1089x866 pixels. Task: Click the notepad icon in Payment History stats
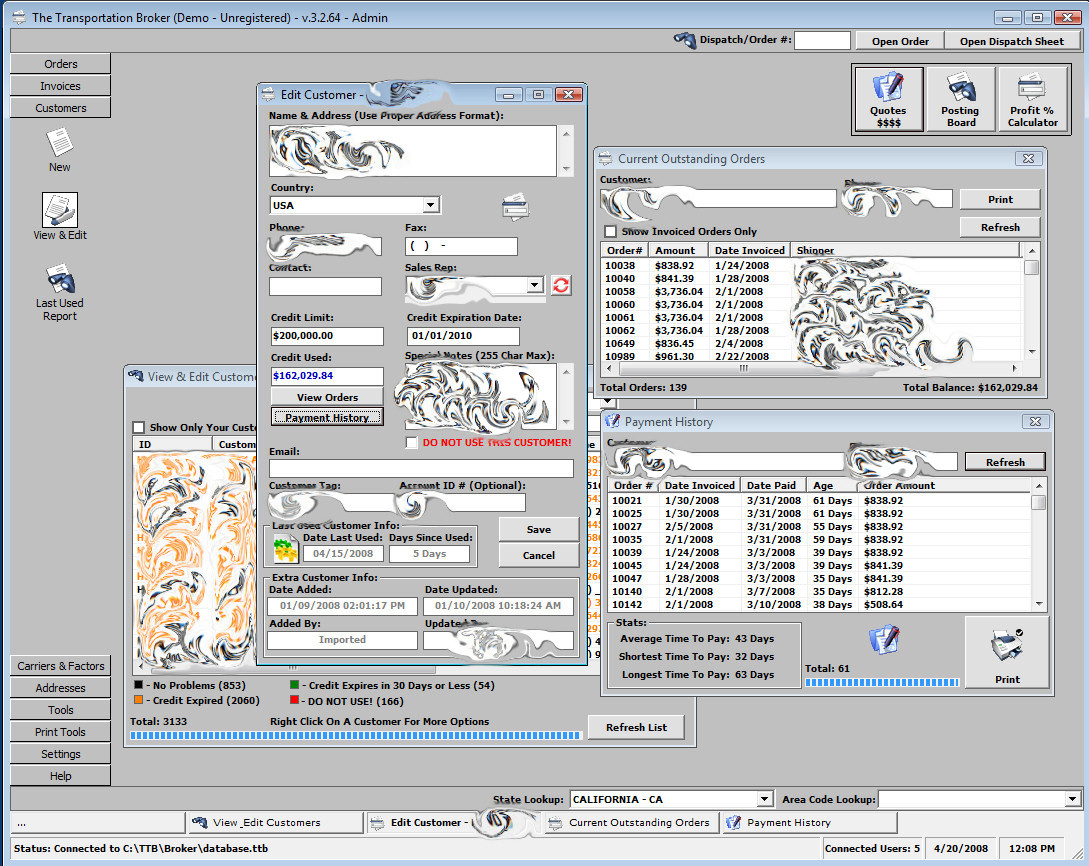click(884, 639)
